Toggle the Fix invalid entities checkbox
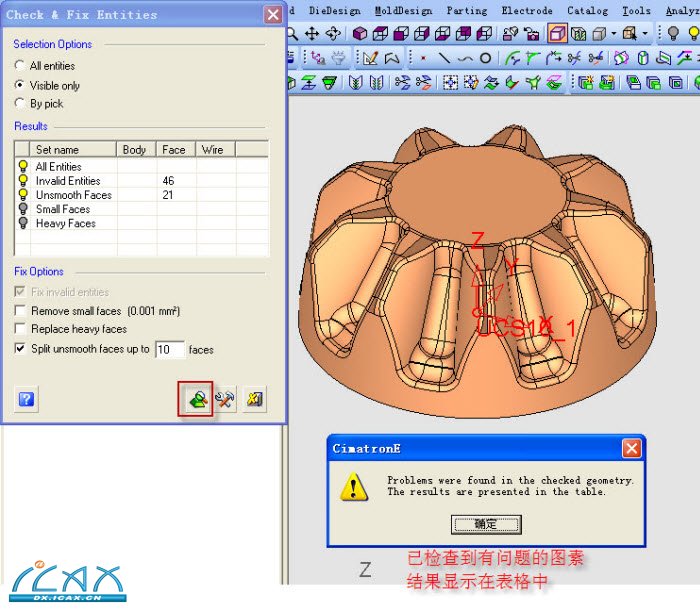Viewport: 700px width, 611px height. [x=20, y=291]
